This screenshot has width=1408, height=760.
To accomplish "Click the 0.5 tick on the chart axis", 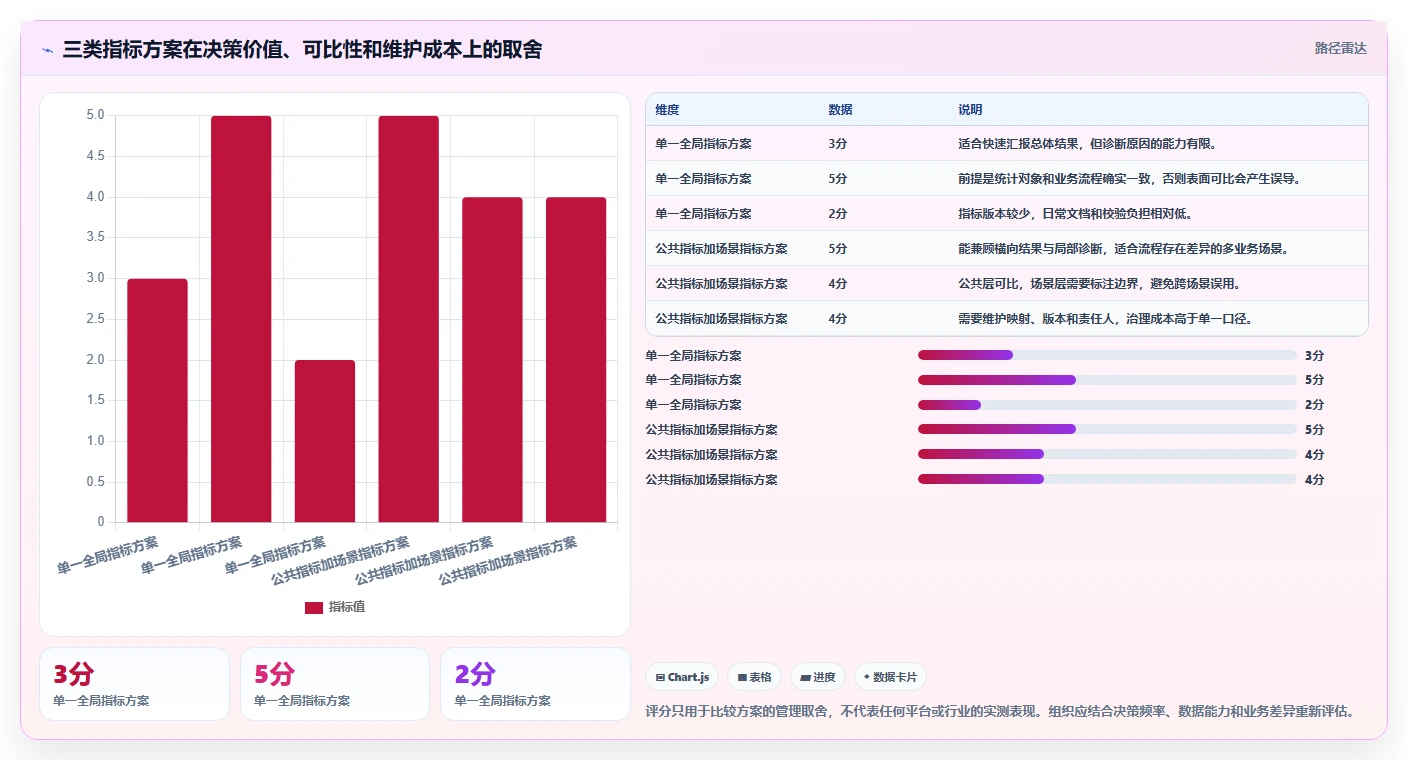I will coord(95,482).
